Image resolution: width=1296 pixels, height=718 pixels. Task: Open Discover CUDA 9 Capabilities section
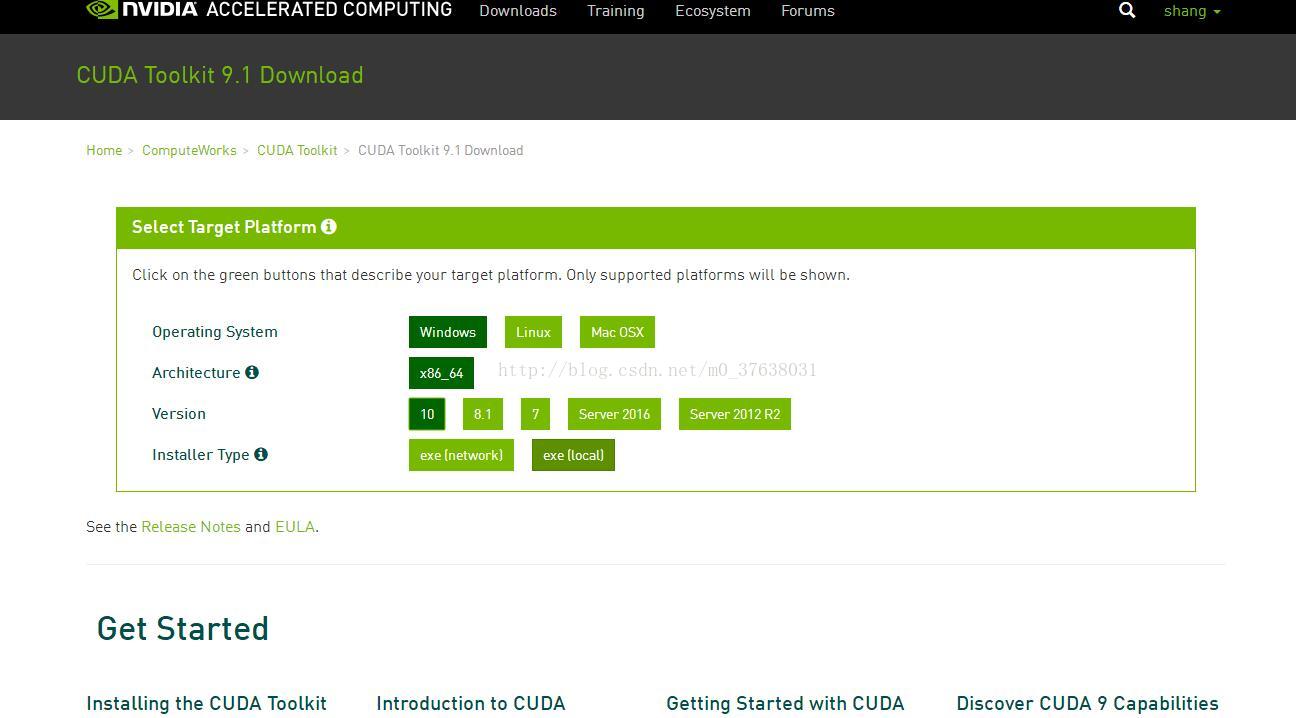coord(1087,703)
